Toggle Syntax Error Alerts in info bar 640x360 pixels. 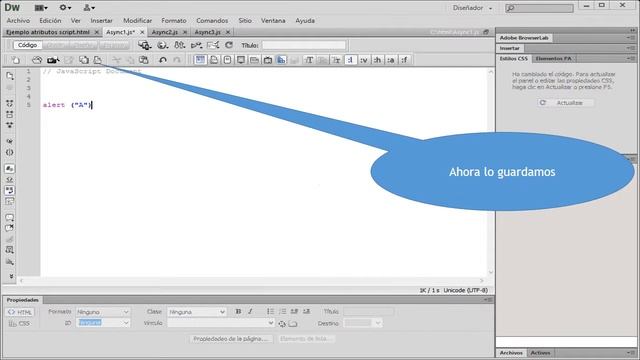pos(10,202)
